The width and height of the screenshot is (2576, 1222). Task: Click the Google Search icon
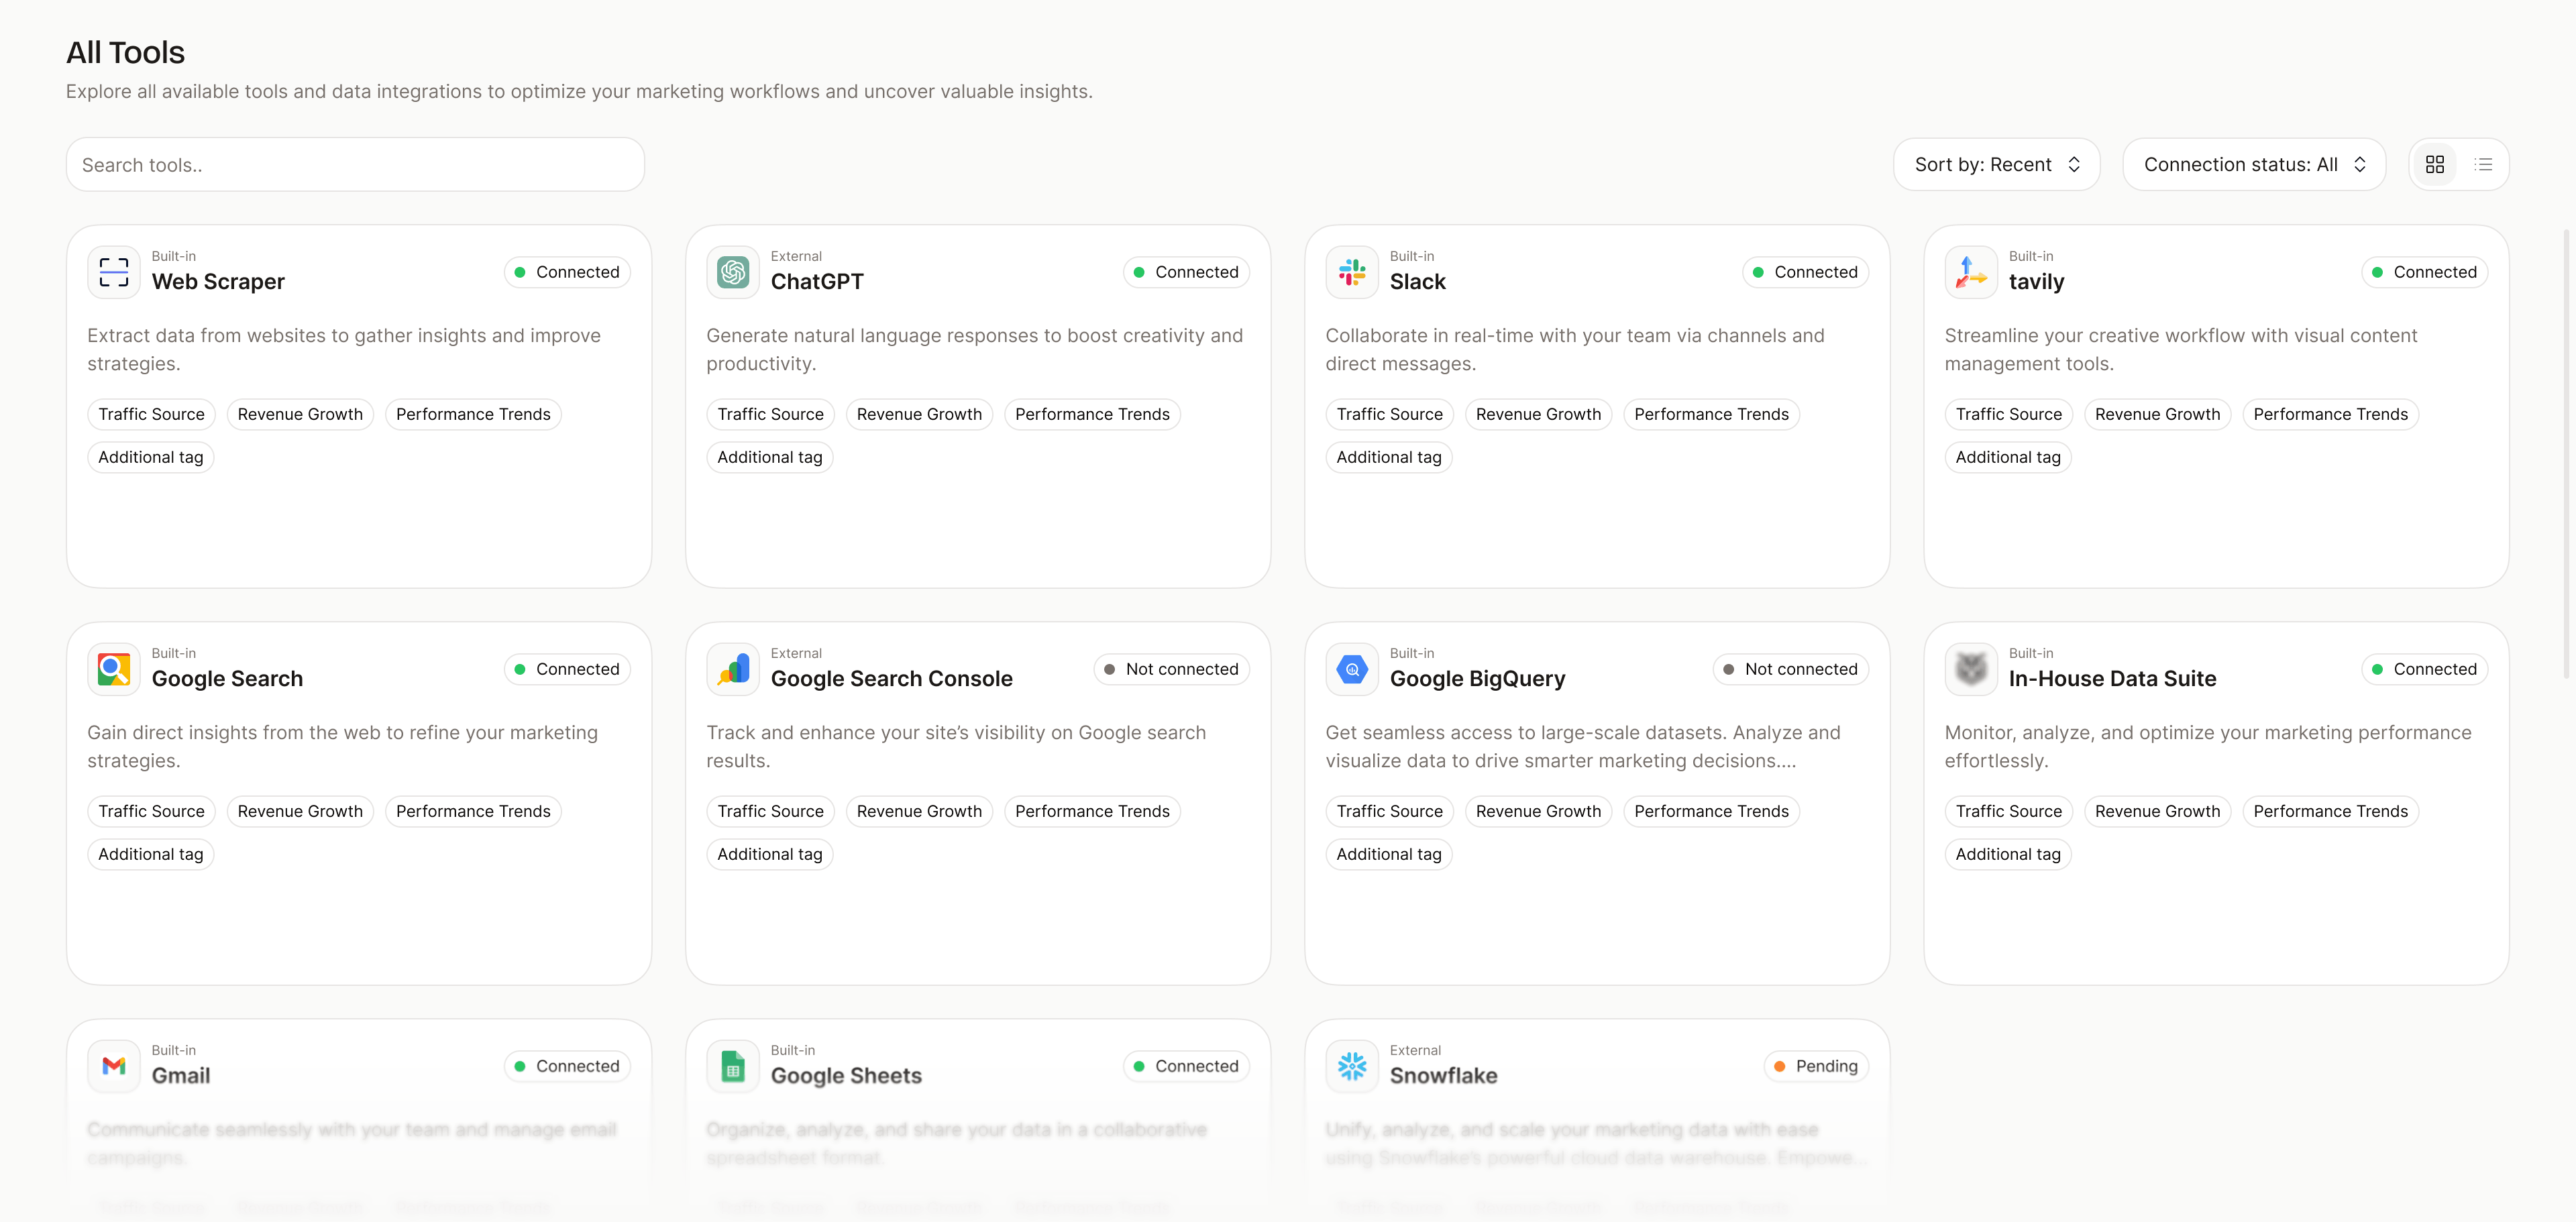tap(113, 668)
